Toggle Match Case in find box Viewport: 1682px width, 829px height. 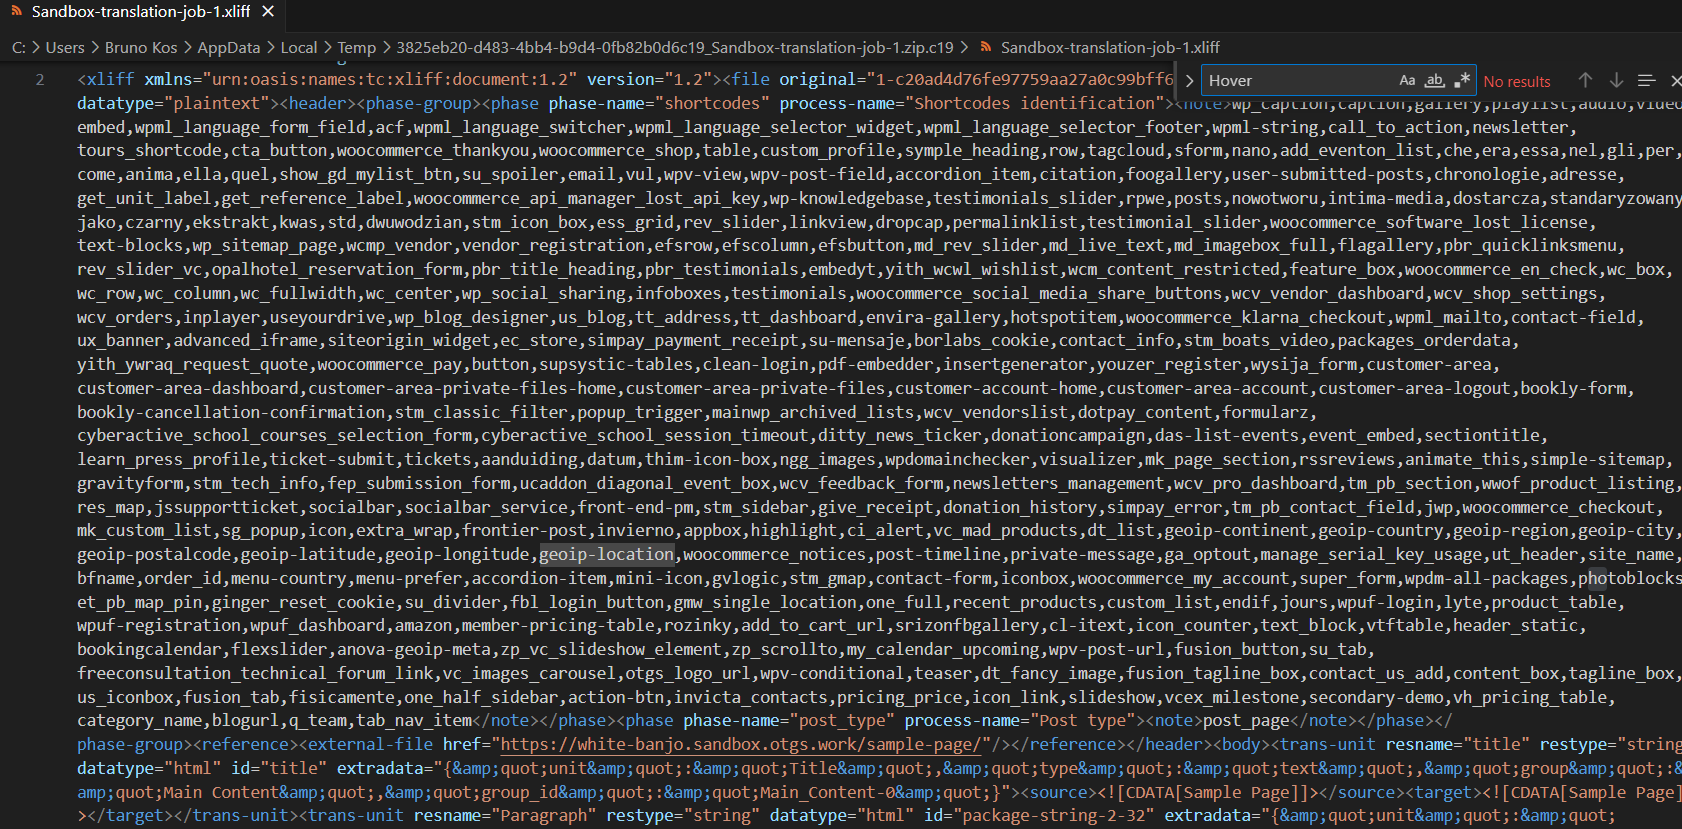(1407, 80)
